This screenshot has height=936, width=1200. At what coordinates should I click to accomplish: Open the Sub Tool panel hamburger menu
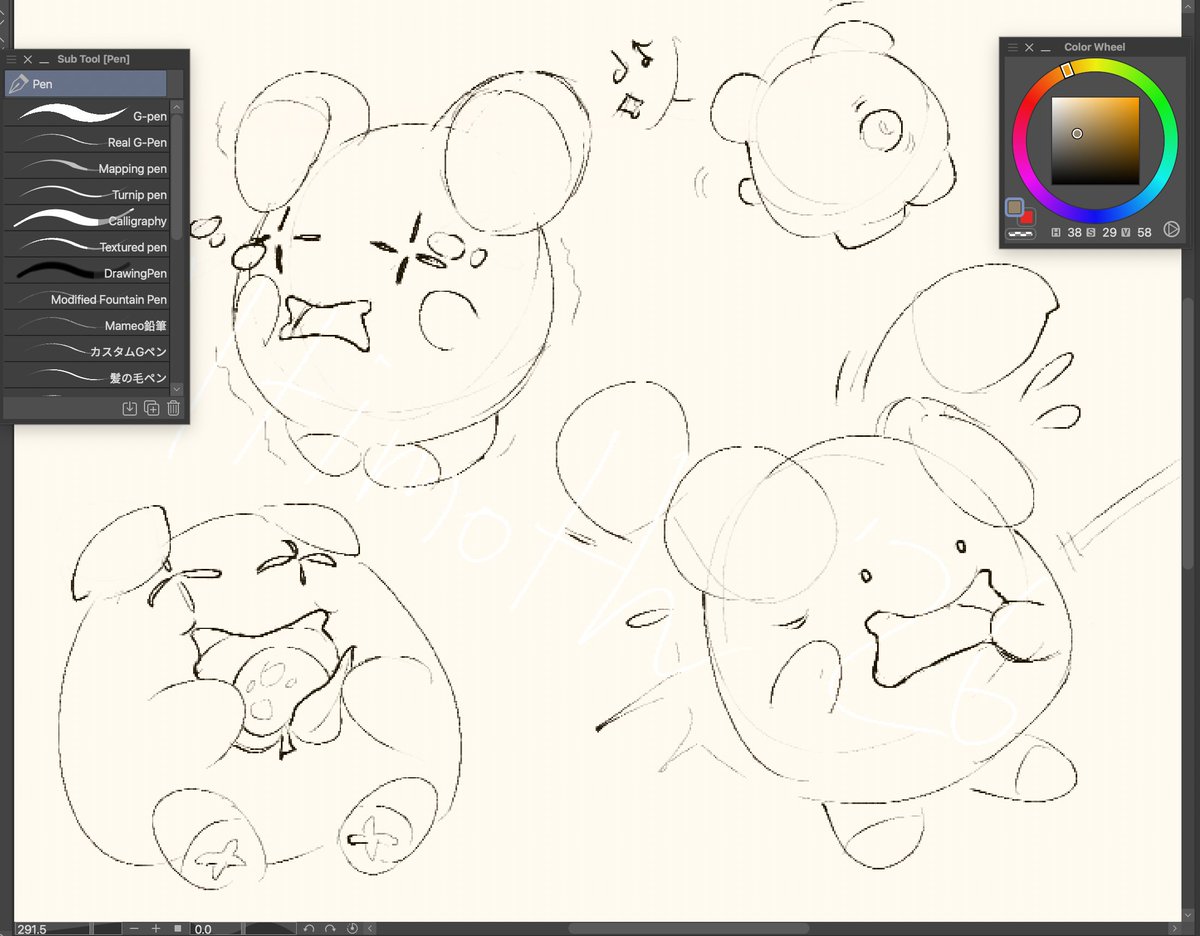pos(12,59)
